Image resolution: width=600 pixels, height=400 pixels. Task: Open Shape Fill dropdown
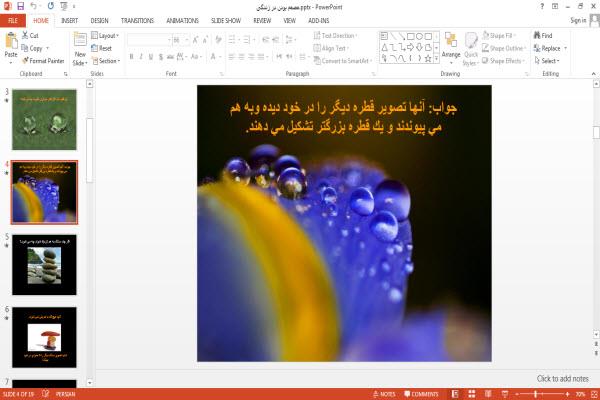pos(499,36)
